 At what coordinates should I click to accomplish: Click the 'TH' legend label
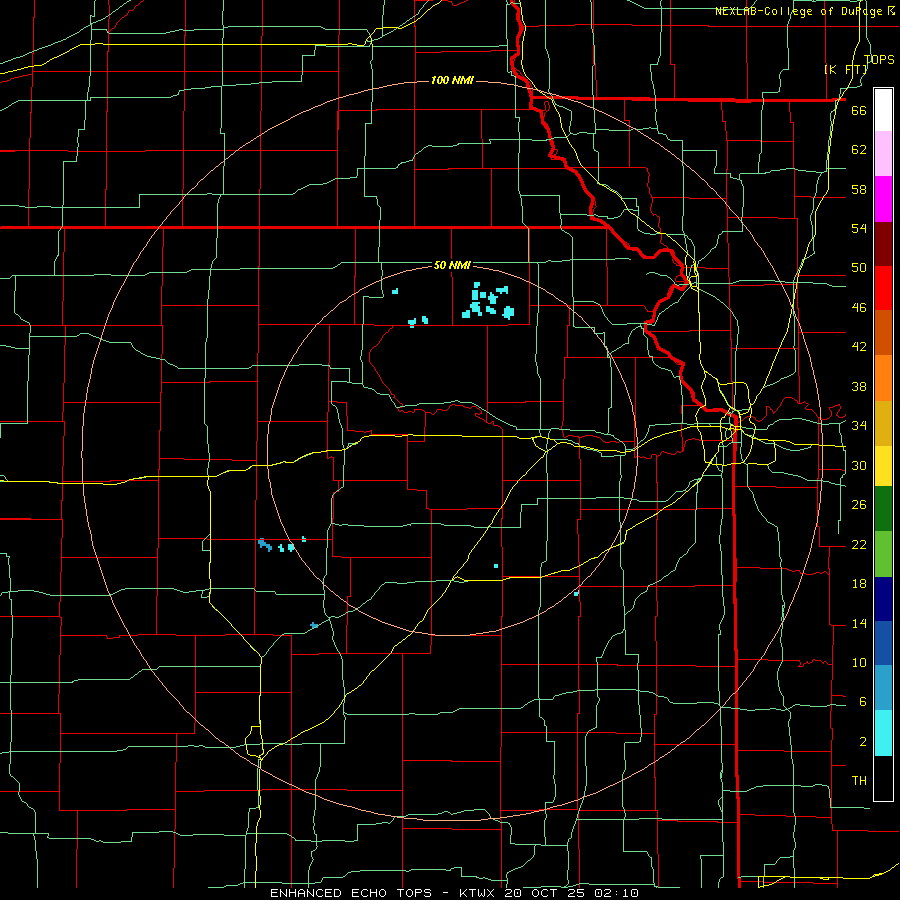tap(859, 781)
